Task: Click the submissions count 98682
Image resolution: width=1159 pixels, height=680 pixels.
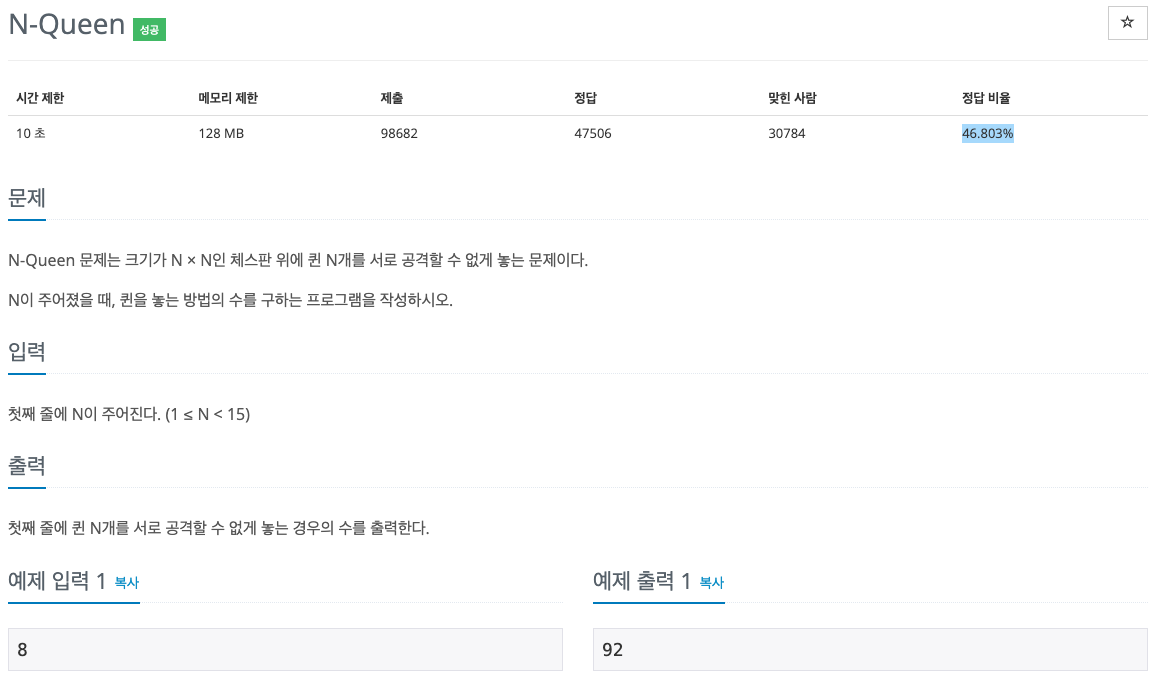Action: (x=399, y=133)
